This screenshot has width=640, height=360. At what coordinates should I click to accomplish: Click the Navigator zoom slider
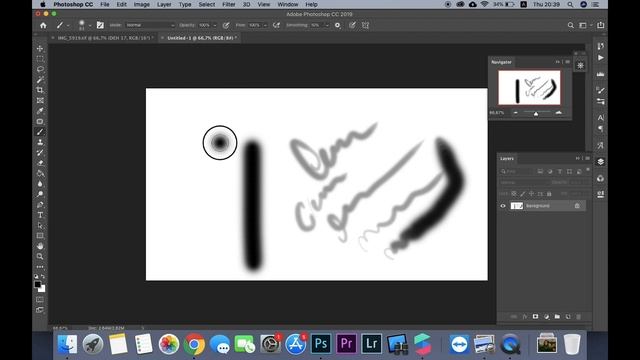[x=536, y=113]
